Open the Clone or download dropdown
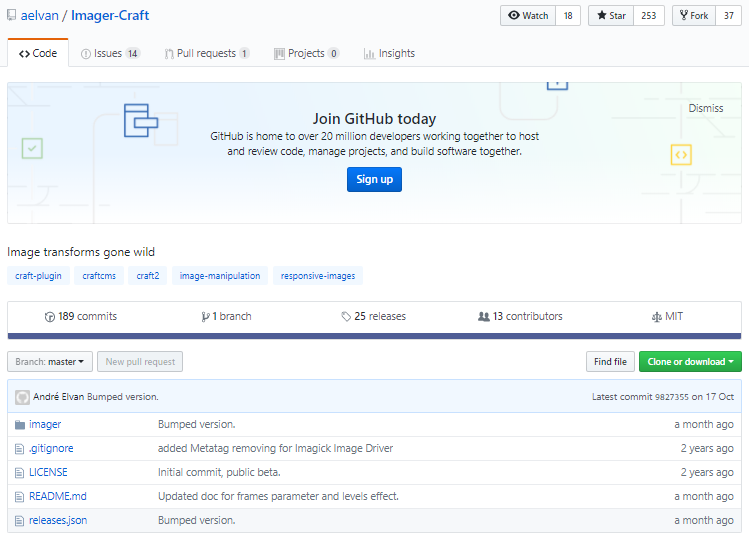Viewport: 749px width, 539px height. (x=690, y=362)
